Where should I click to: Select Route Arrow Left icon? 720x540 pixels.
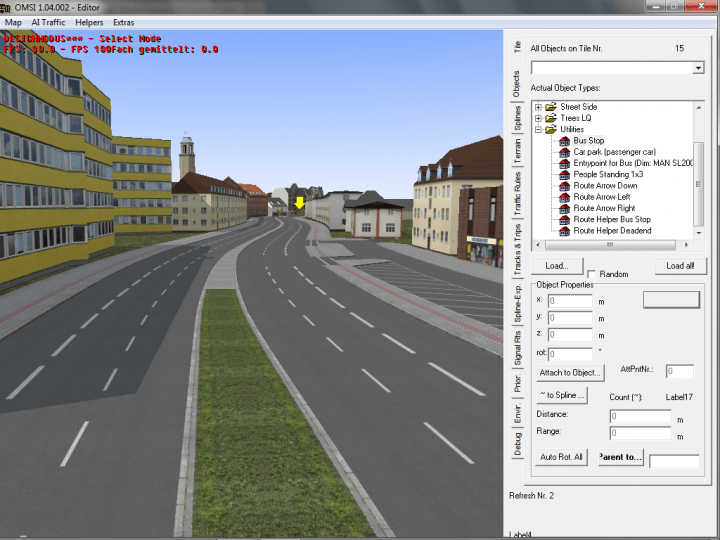pos(564,197)
